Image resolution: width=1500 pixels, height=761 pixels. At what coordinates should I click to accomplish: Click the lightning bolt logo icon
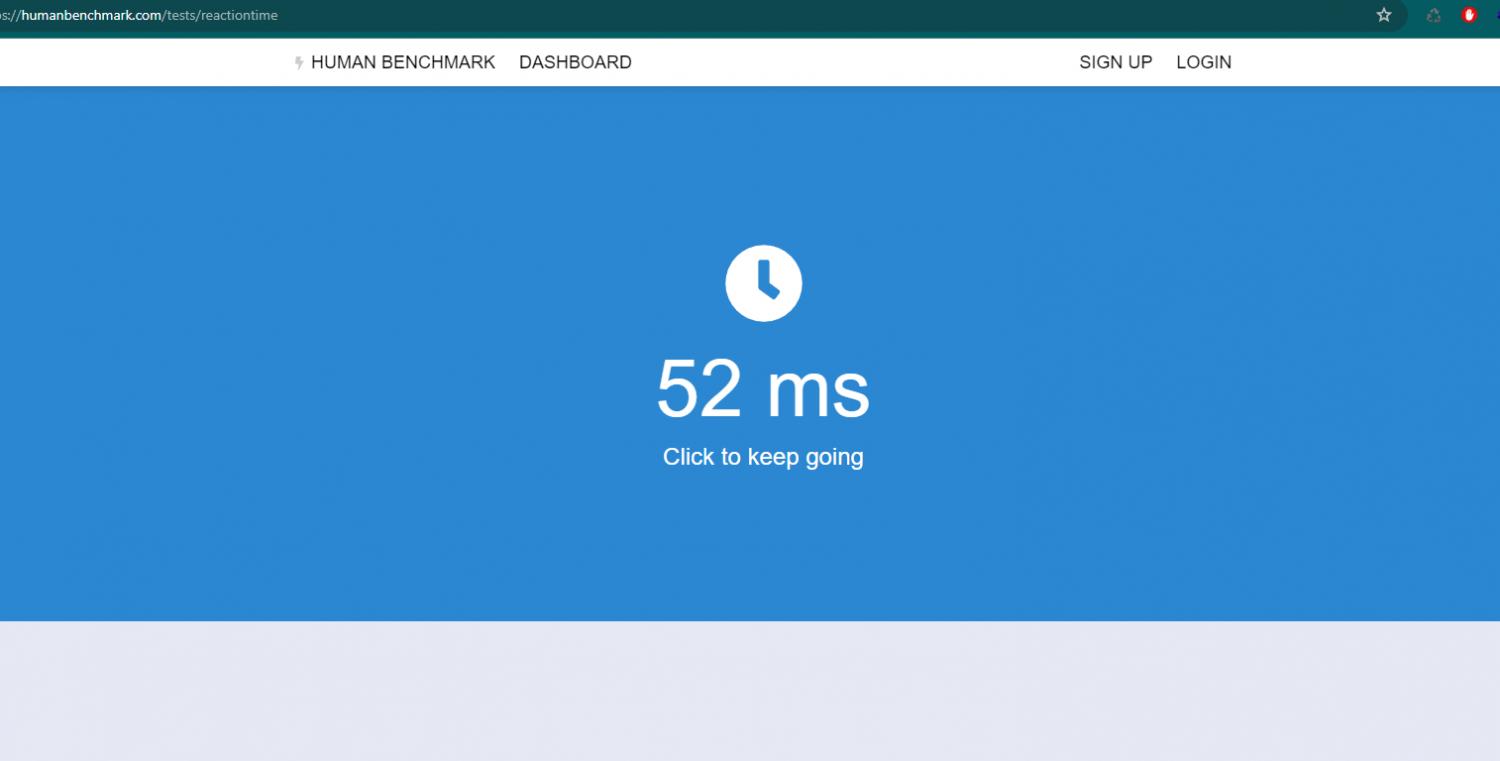[x=298, y=63]
